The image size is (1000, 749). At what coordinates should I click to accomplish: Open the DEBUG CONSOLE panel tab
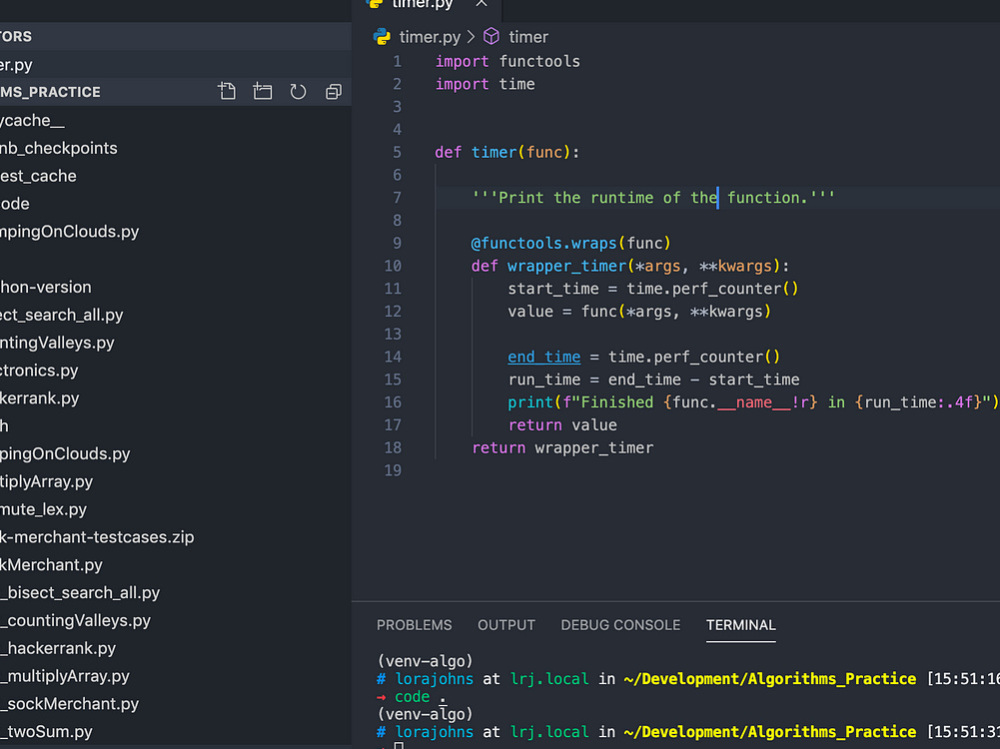coord(621,625)
